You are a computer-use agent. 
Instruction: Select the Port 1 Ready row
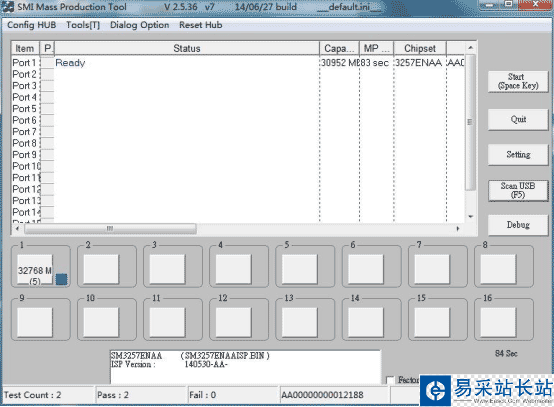(x=238, y=63)
